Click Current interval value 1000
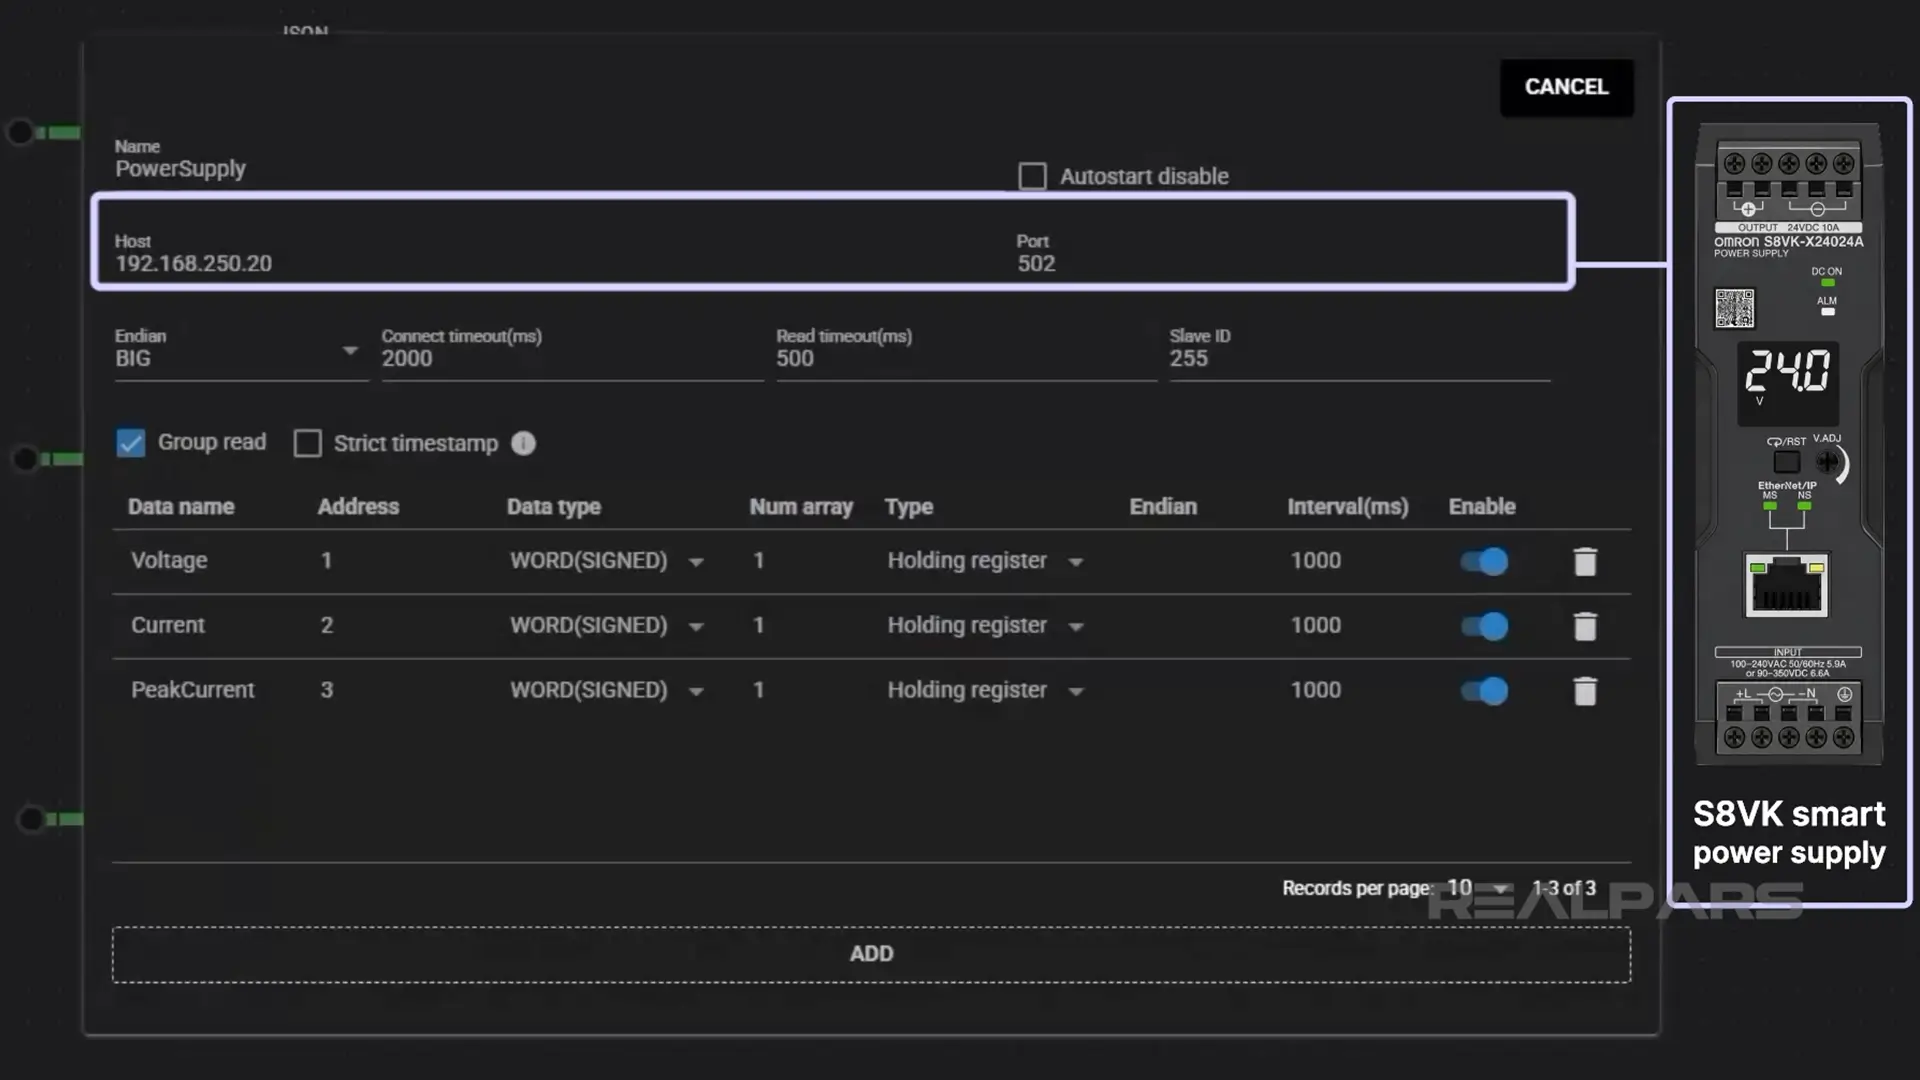The width and height of the screenshot is (1920, 1080). 1315,625
